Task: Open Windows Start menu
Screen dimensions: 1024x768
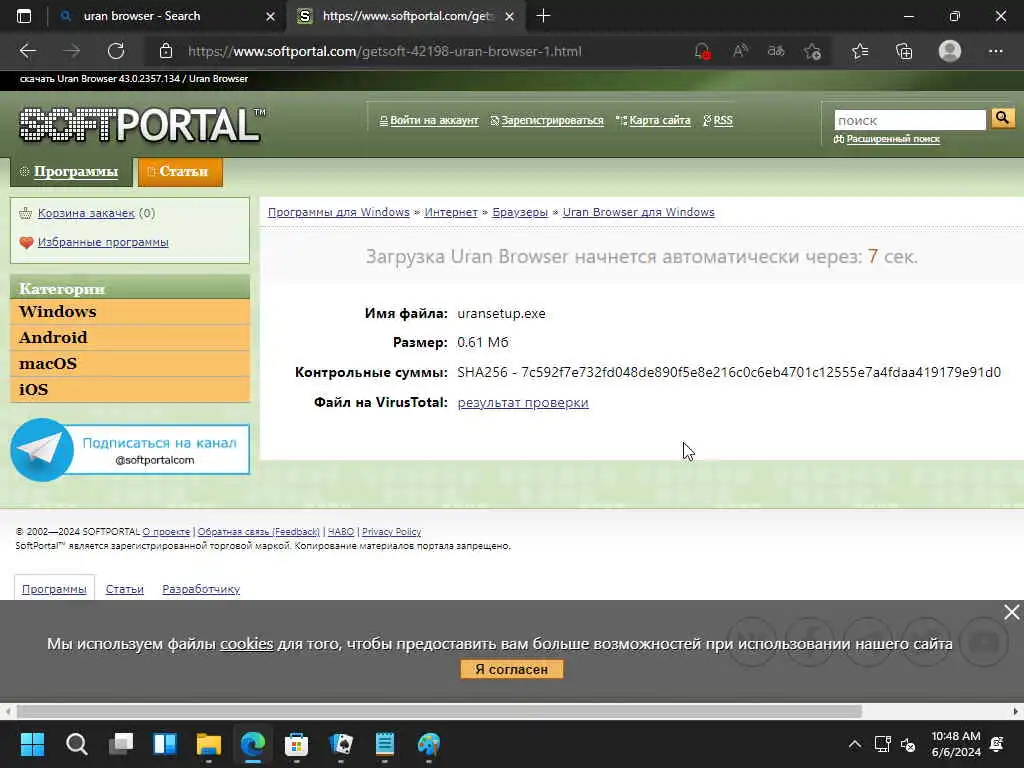Action: [x=32, y=744]
